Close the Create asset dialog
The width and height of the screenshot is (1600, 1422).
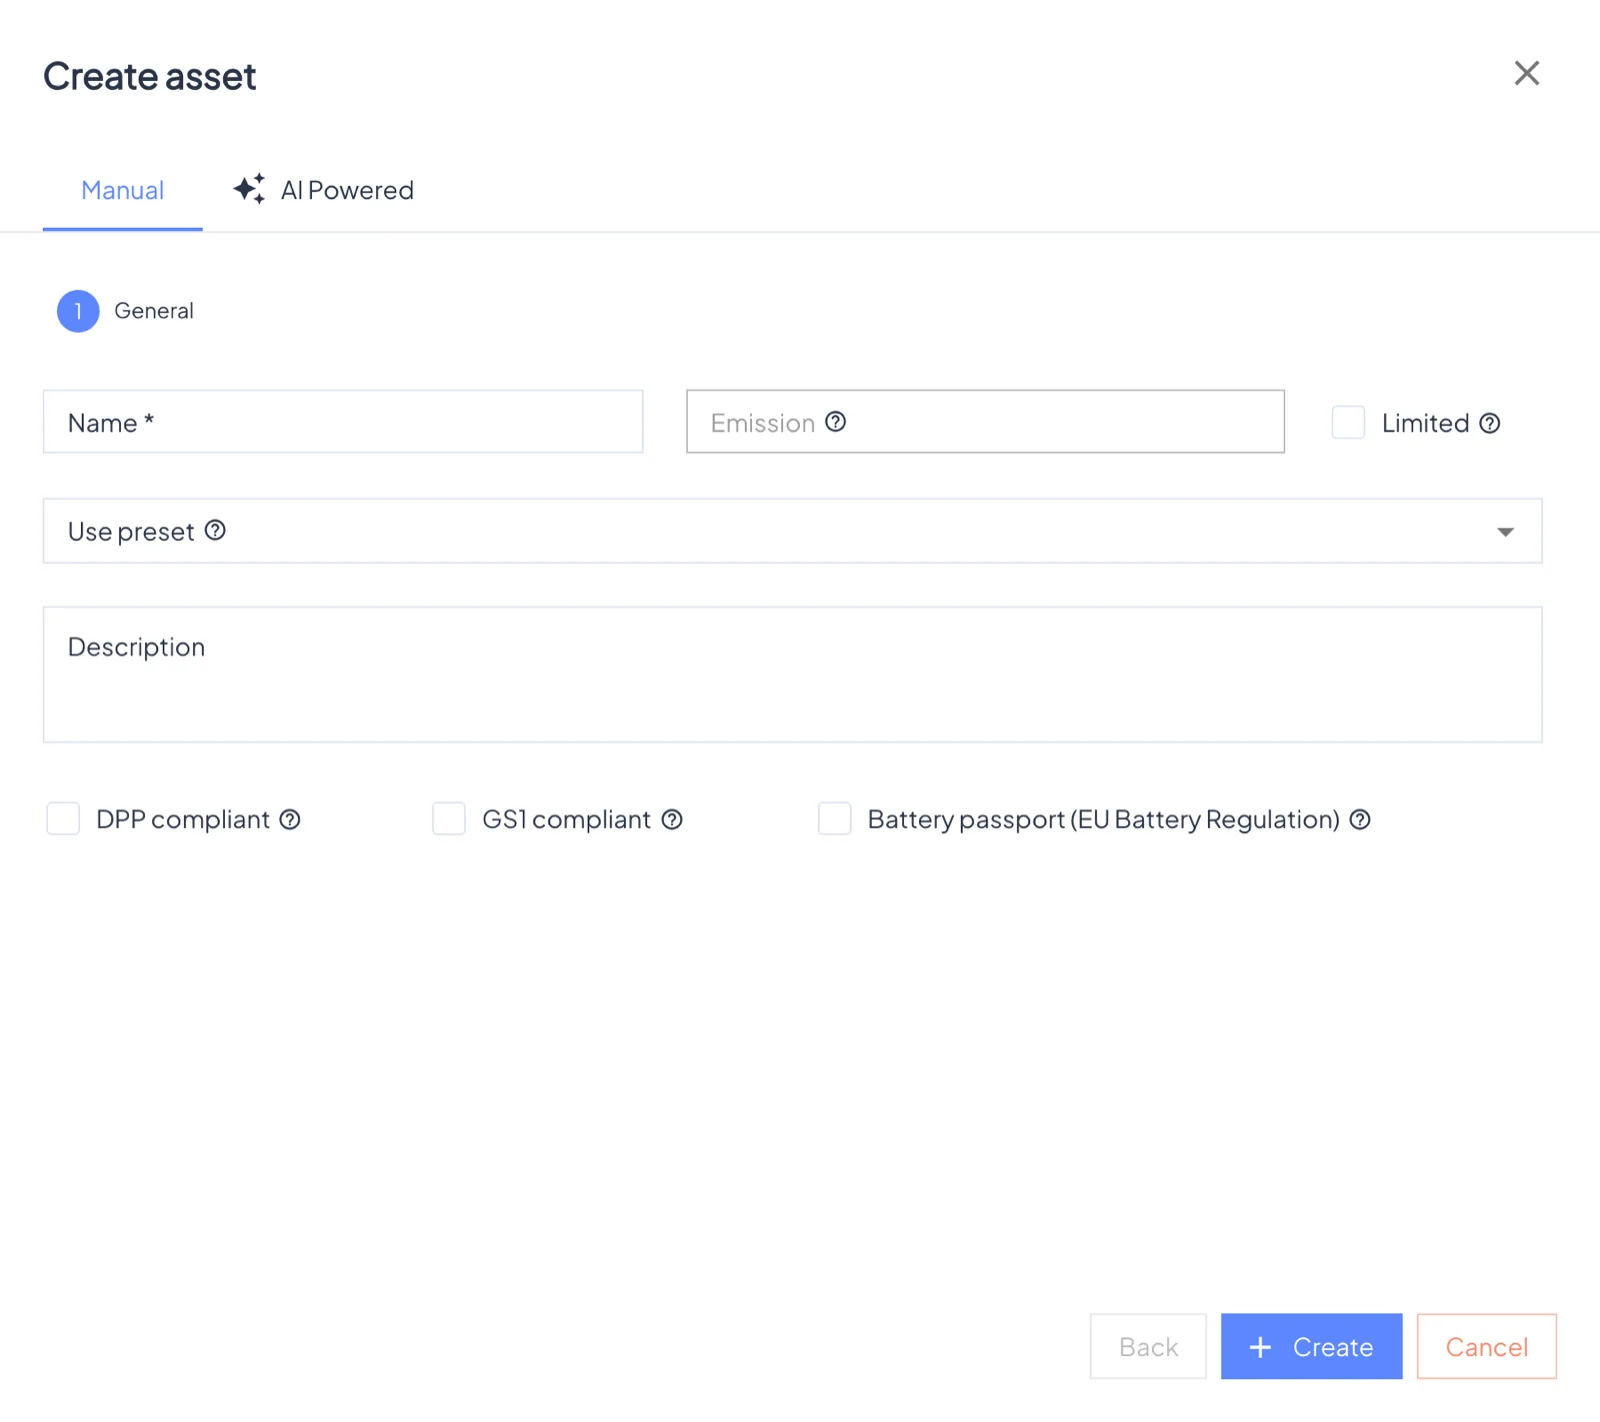1526,73
